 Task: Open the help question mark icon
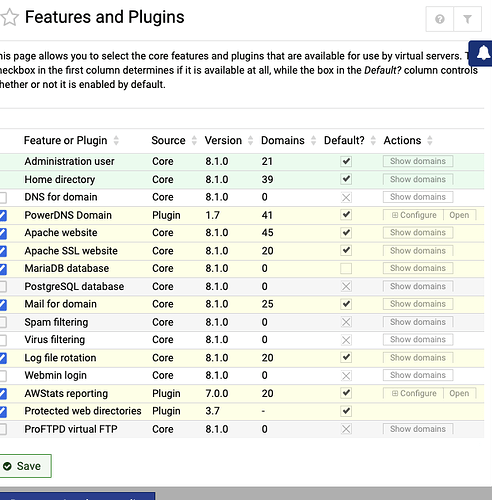click(x=440, y=19)
